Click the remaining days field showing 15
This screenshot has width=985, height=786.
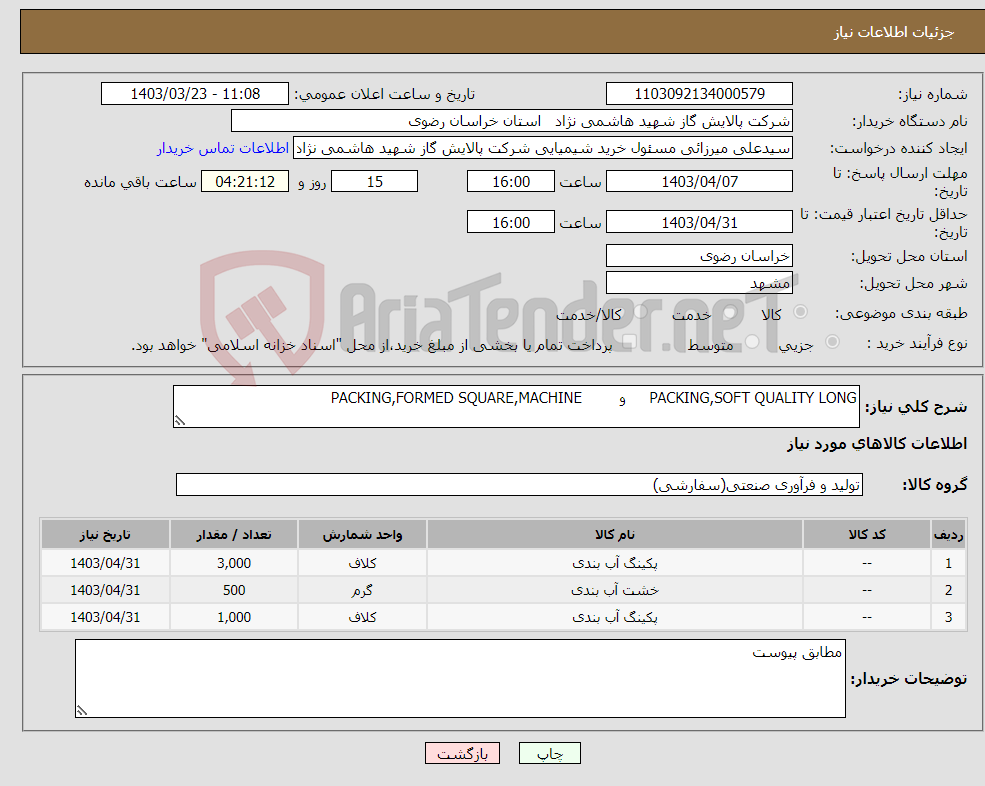374,182
